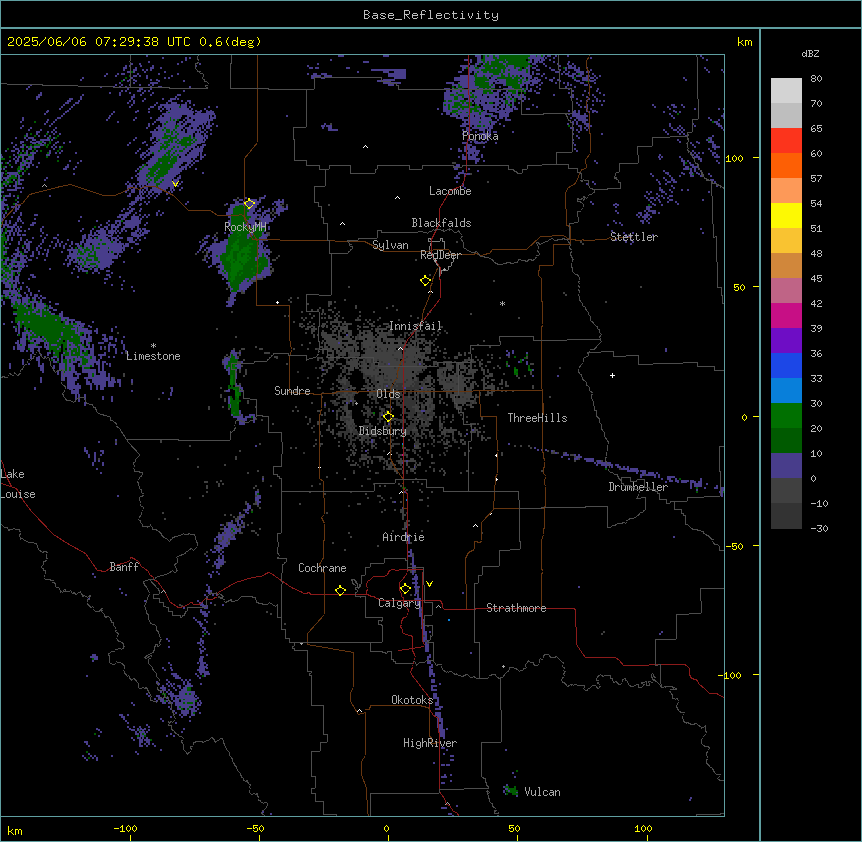The width and height of the screenshot is (862, 842).
Task: Click the HighRiver label
Action: (x=430, y=743)
